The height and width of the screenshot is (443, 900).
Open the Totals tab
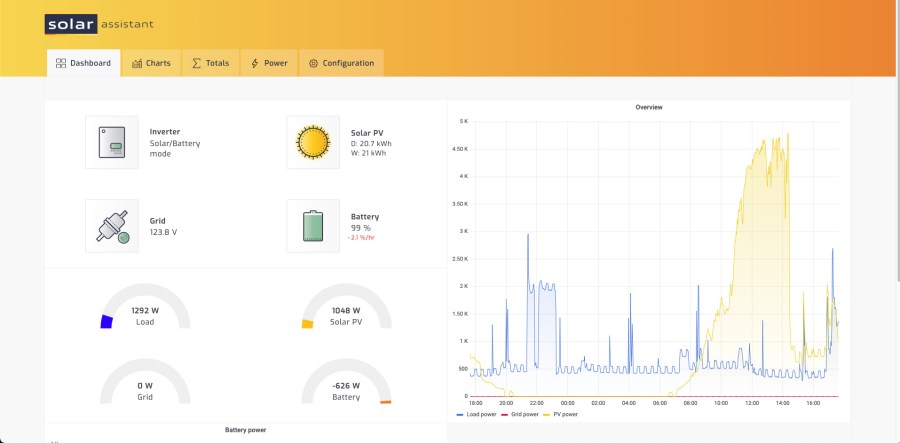(x=211, y=63)
